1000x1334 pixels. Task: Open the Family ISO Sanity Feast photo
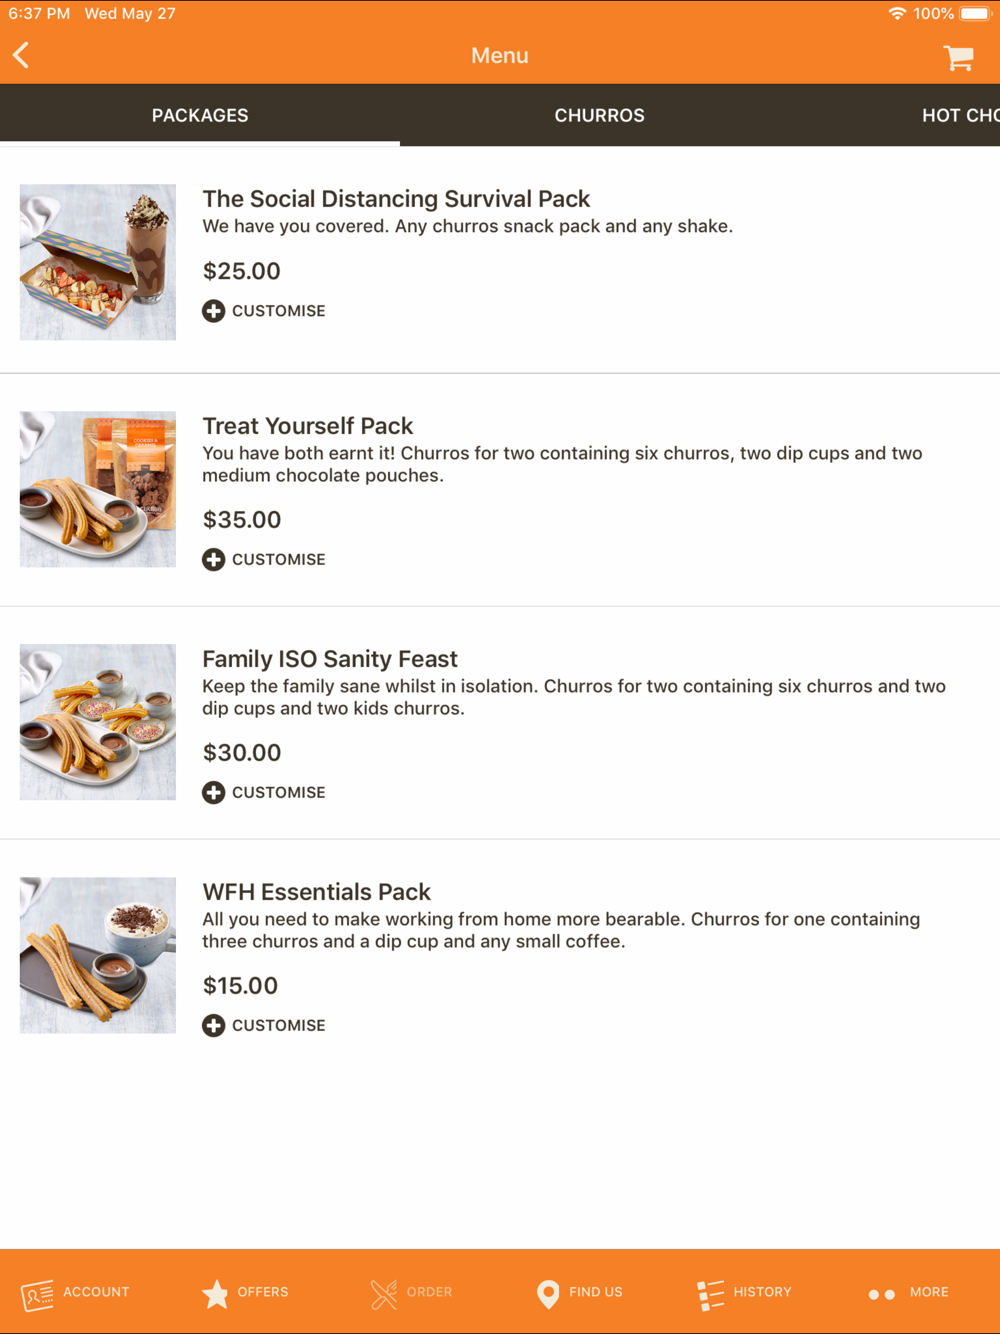tap(98, 722)
